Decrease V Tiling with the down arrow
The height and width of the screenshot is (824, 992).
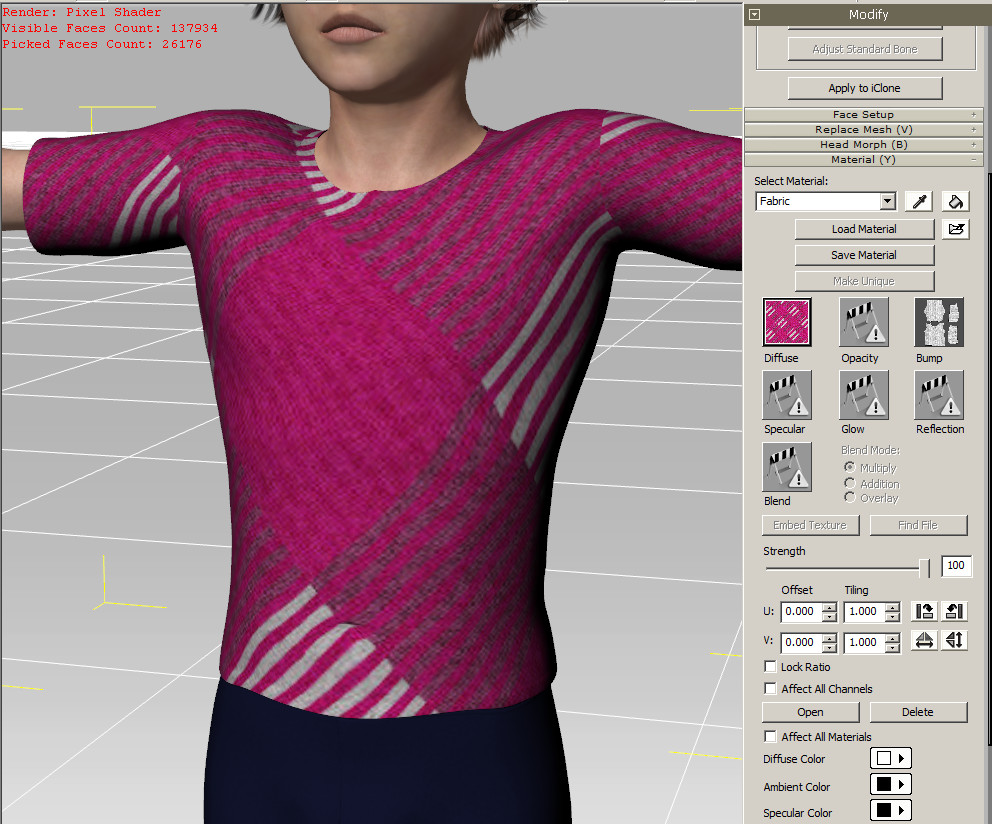coord(893,647)
